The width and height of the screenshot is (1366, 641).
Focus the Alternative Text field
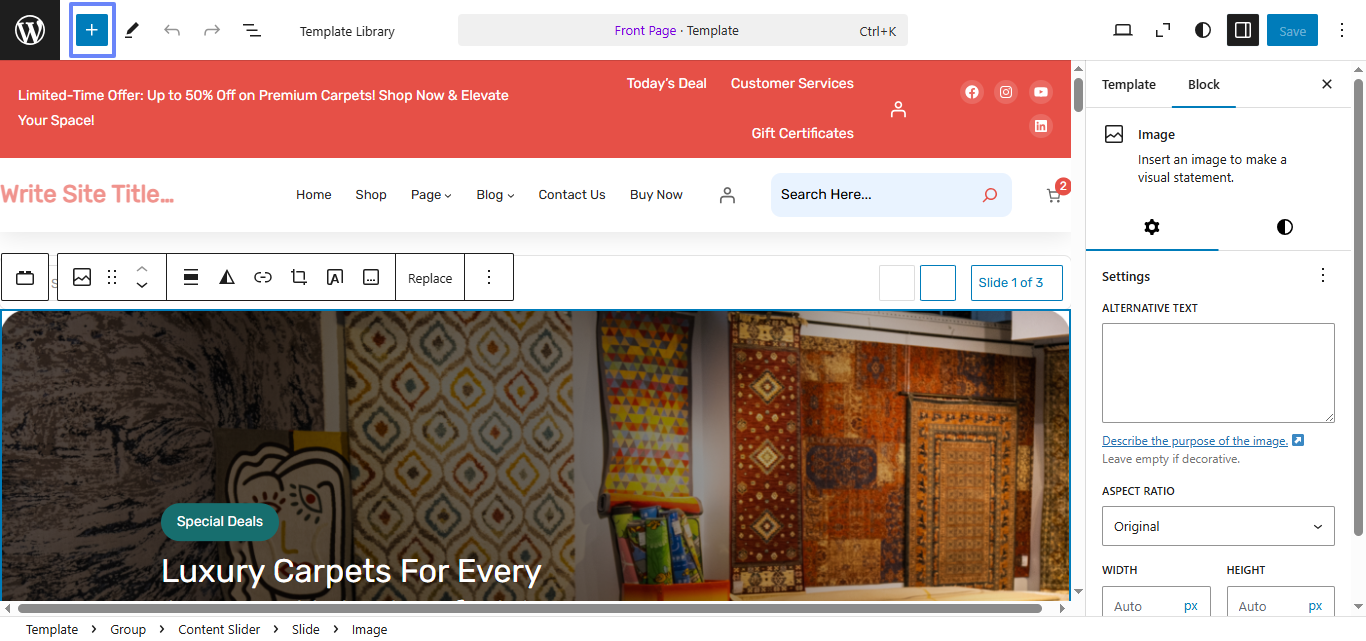[1218, 373]
